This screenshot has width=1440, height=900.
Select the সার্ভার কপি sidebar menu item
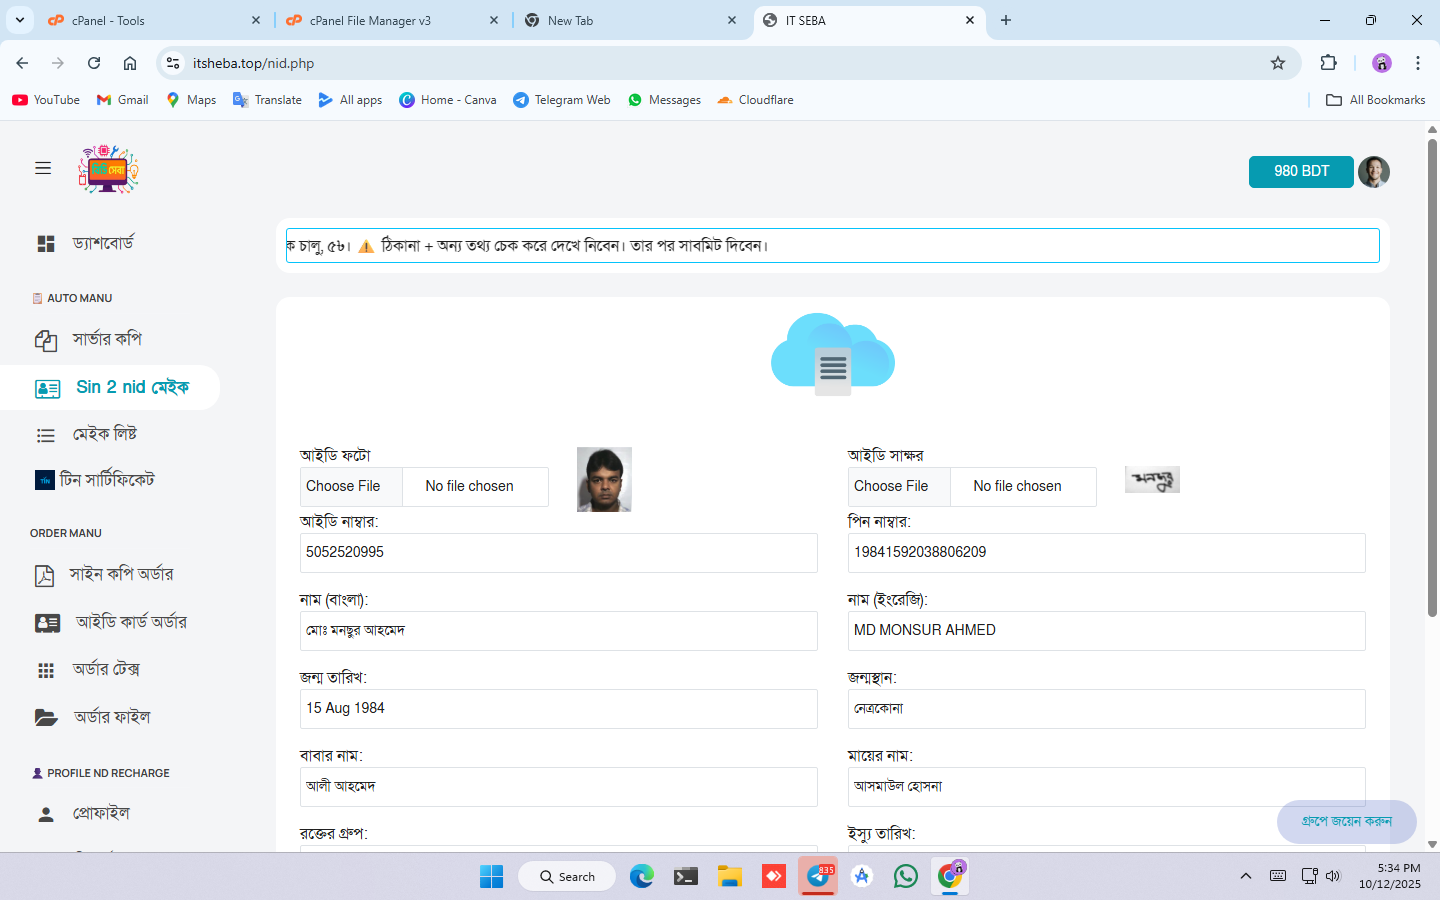[106, 340]
